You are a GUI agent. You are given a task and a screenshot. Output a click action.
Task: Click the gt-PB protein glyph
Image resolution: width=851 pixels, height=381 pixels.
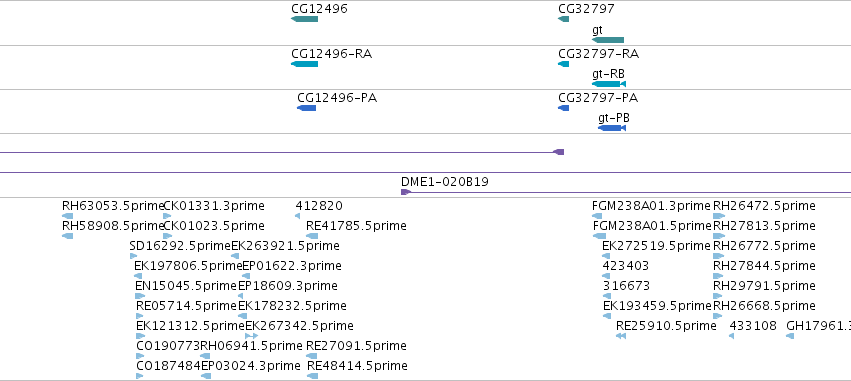612,128
